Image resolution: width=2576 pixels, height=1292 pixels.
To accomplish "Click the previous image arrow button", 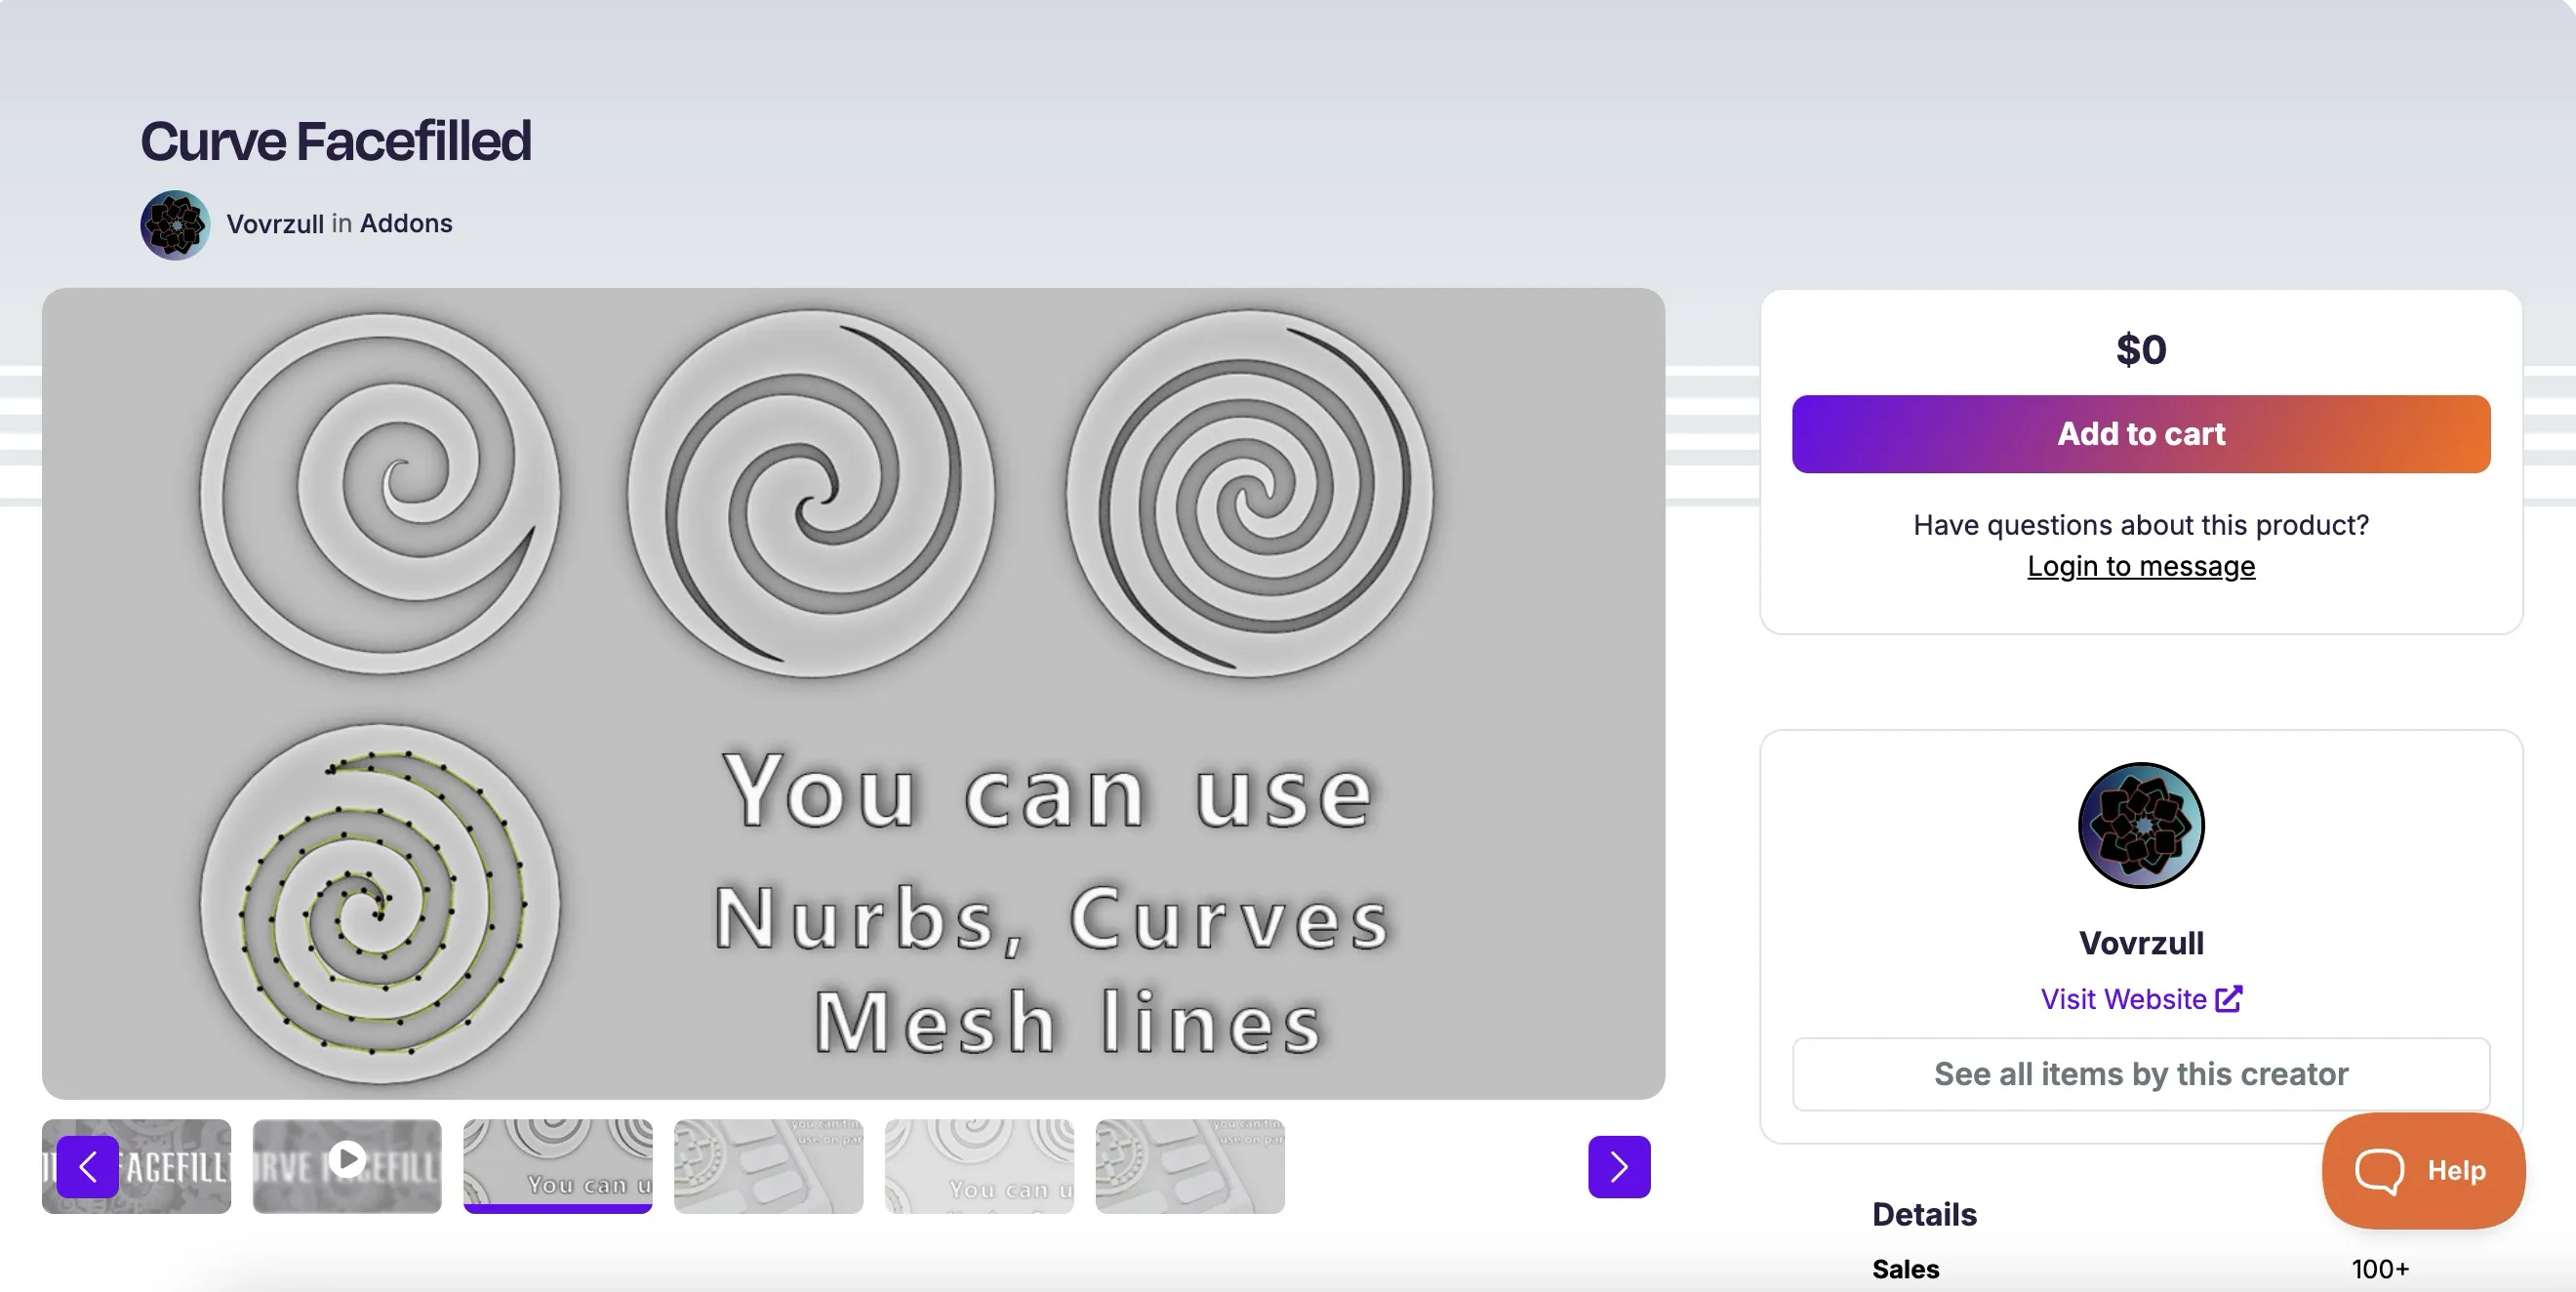I will (87, 1166).
